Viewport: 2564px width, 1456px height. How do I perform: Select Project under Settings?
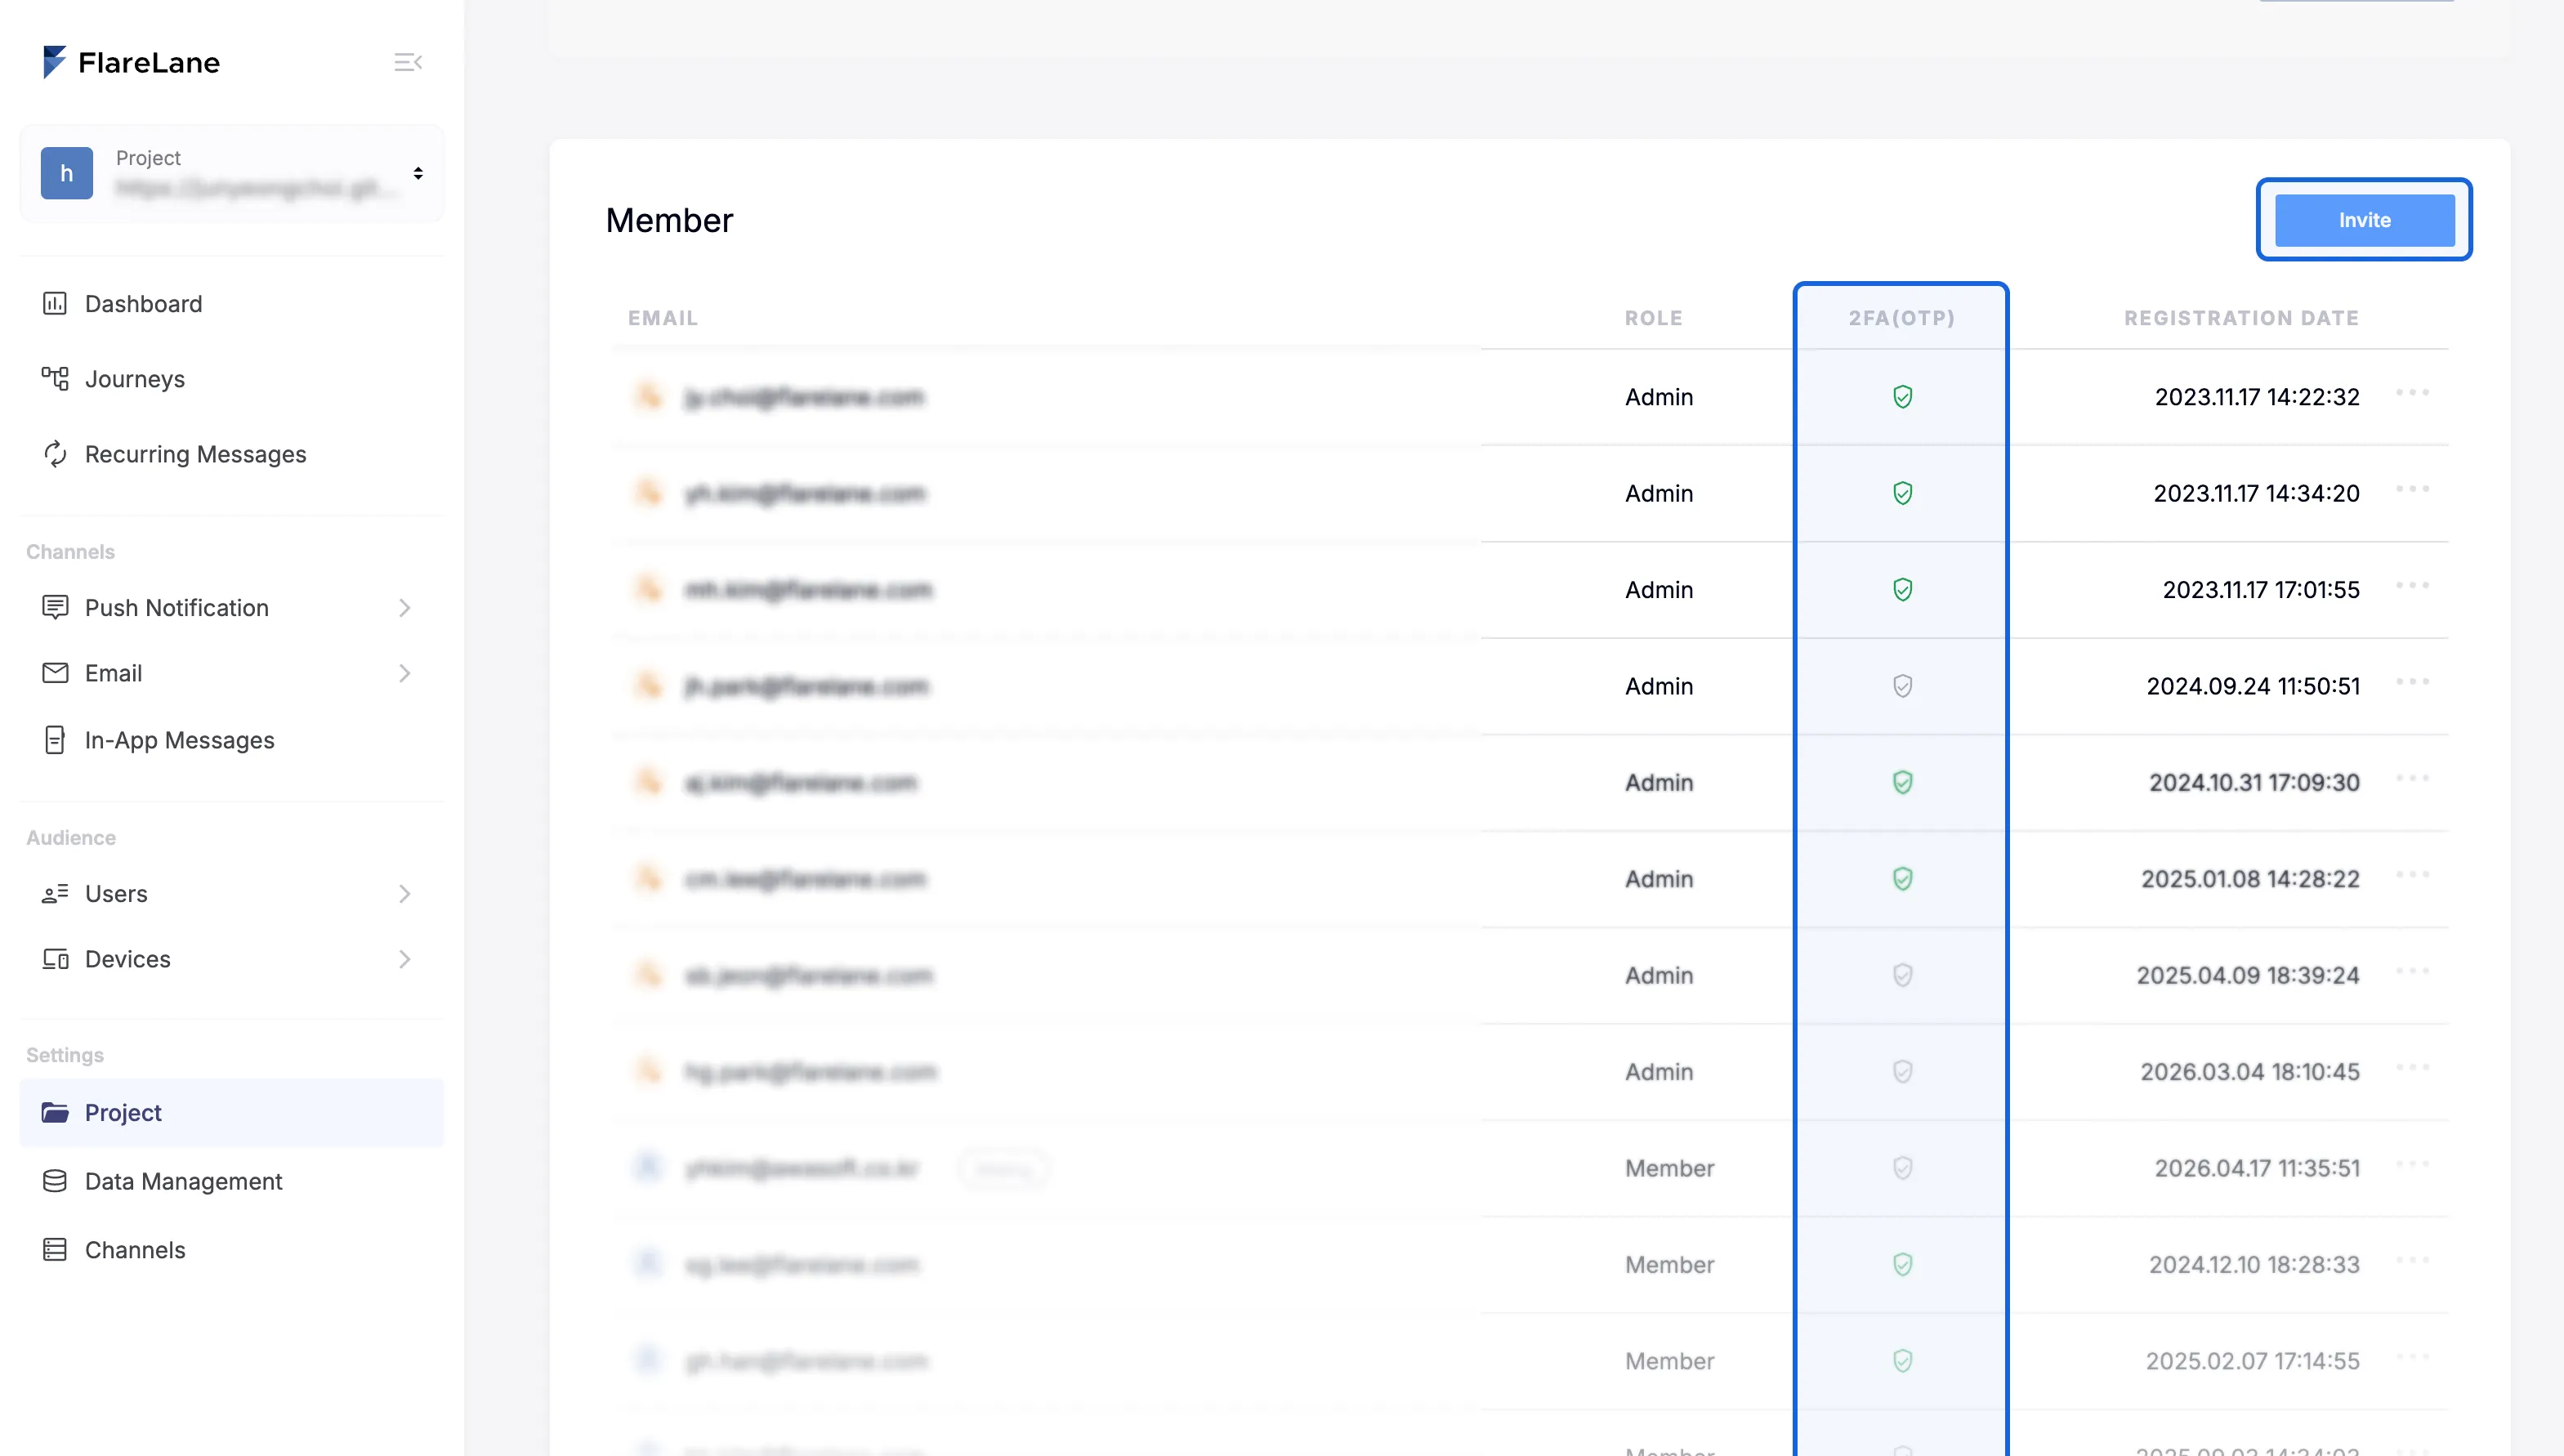pyautogui.click(x=232, y=1112)
